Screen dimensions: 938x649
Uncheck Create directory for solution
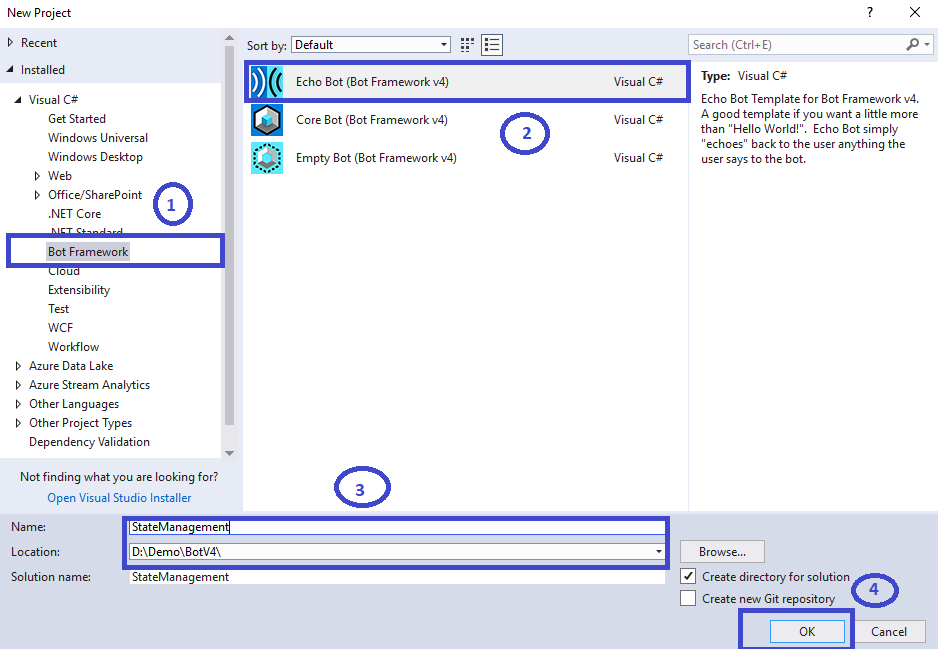pyautogui.click(x=686, y=576)
